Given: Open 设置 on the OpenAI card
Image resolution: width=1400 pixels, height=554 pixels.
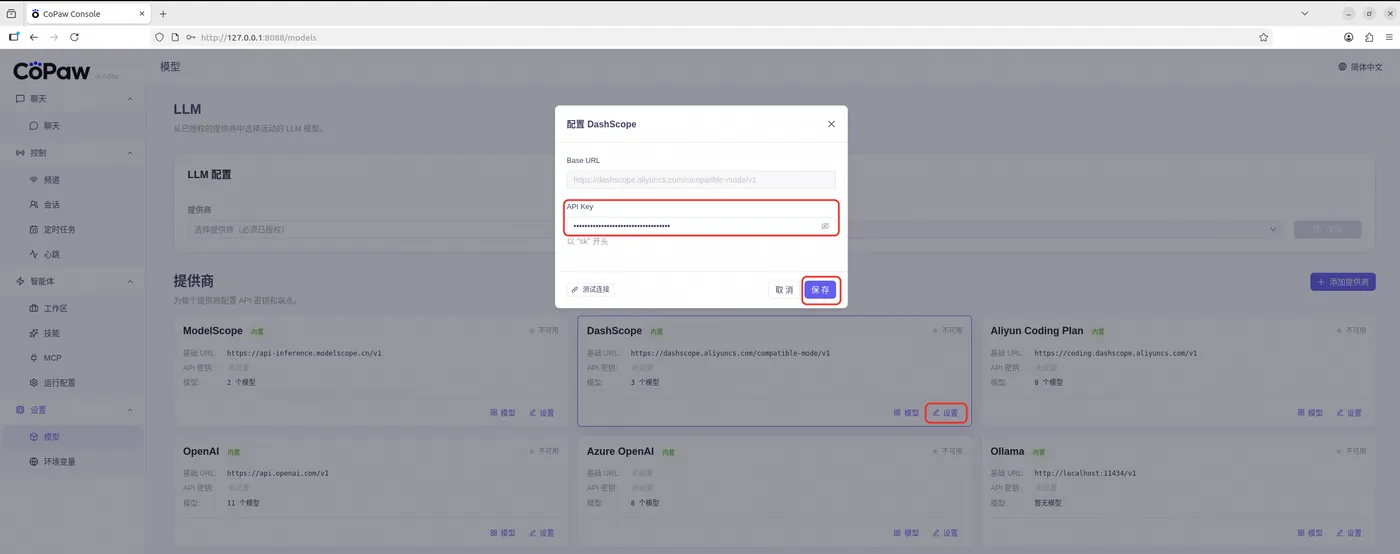Looking at the screenshot, I should (x=541, y=533).
